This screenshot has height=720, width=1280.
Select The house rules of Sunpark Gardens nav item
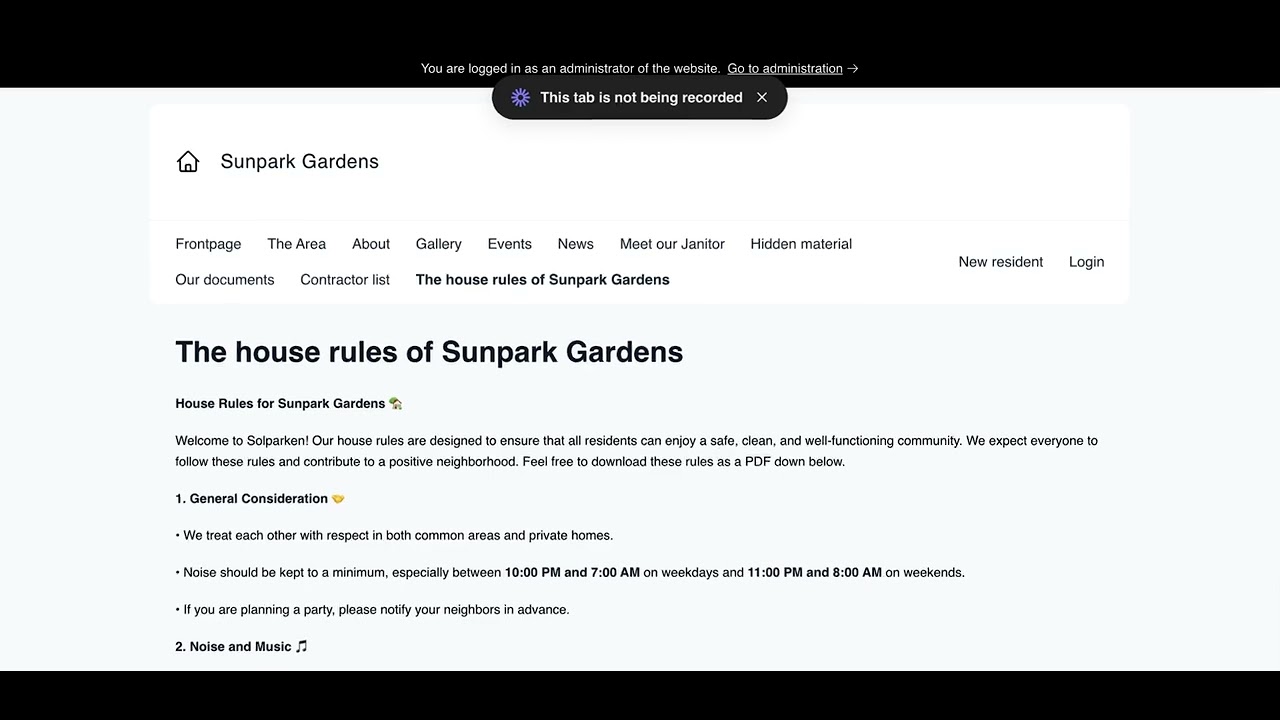click(542, 280)
